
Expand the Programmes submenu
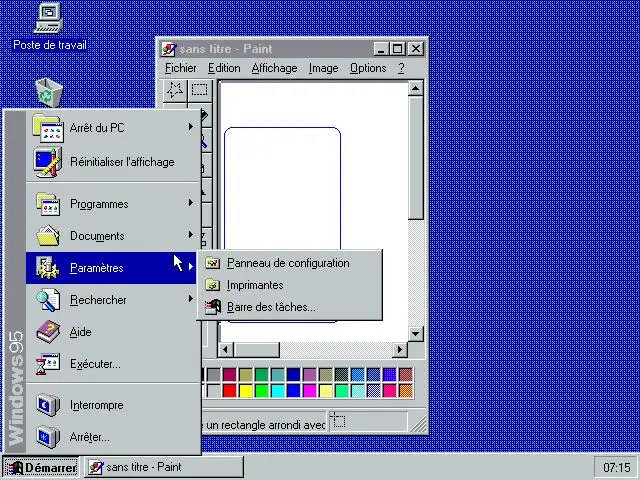pos(113,204)
